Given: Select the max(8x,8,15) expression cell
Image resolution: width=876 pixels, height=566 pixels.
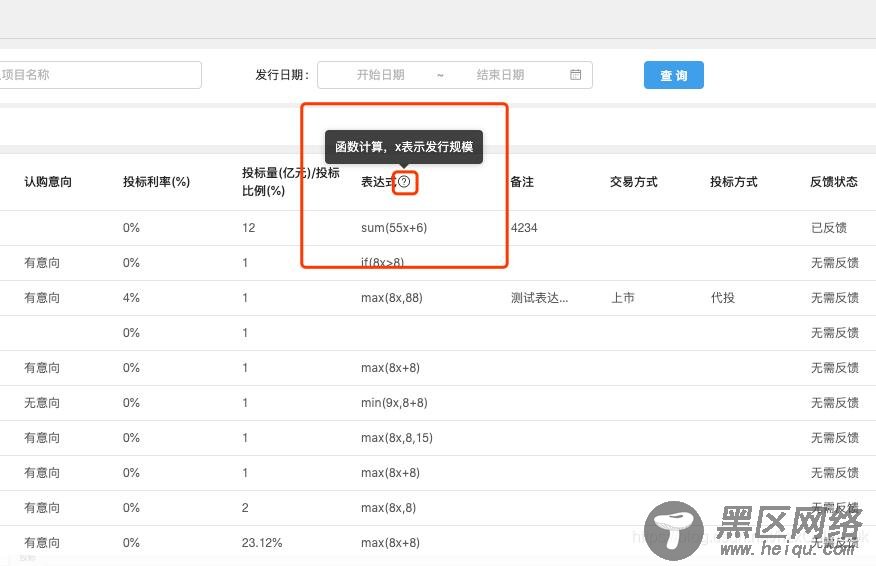Looking at the screenshot, I should (x=397, y=437).
